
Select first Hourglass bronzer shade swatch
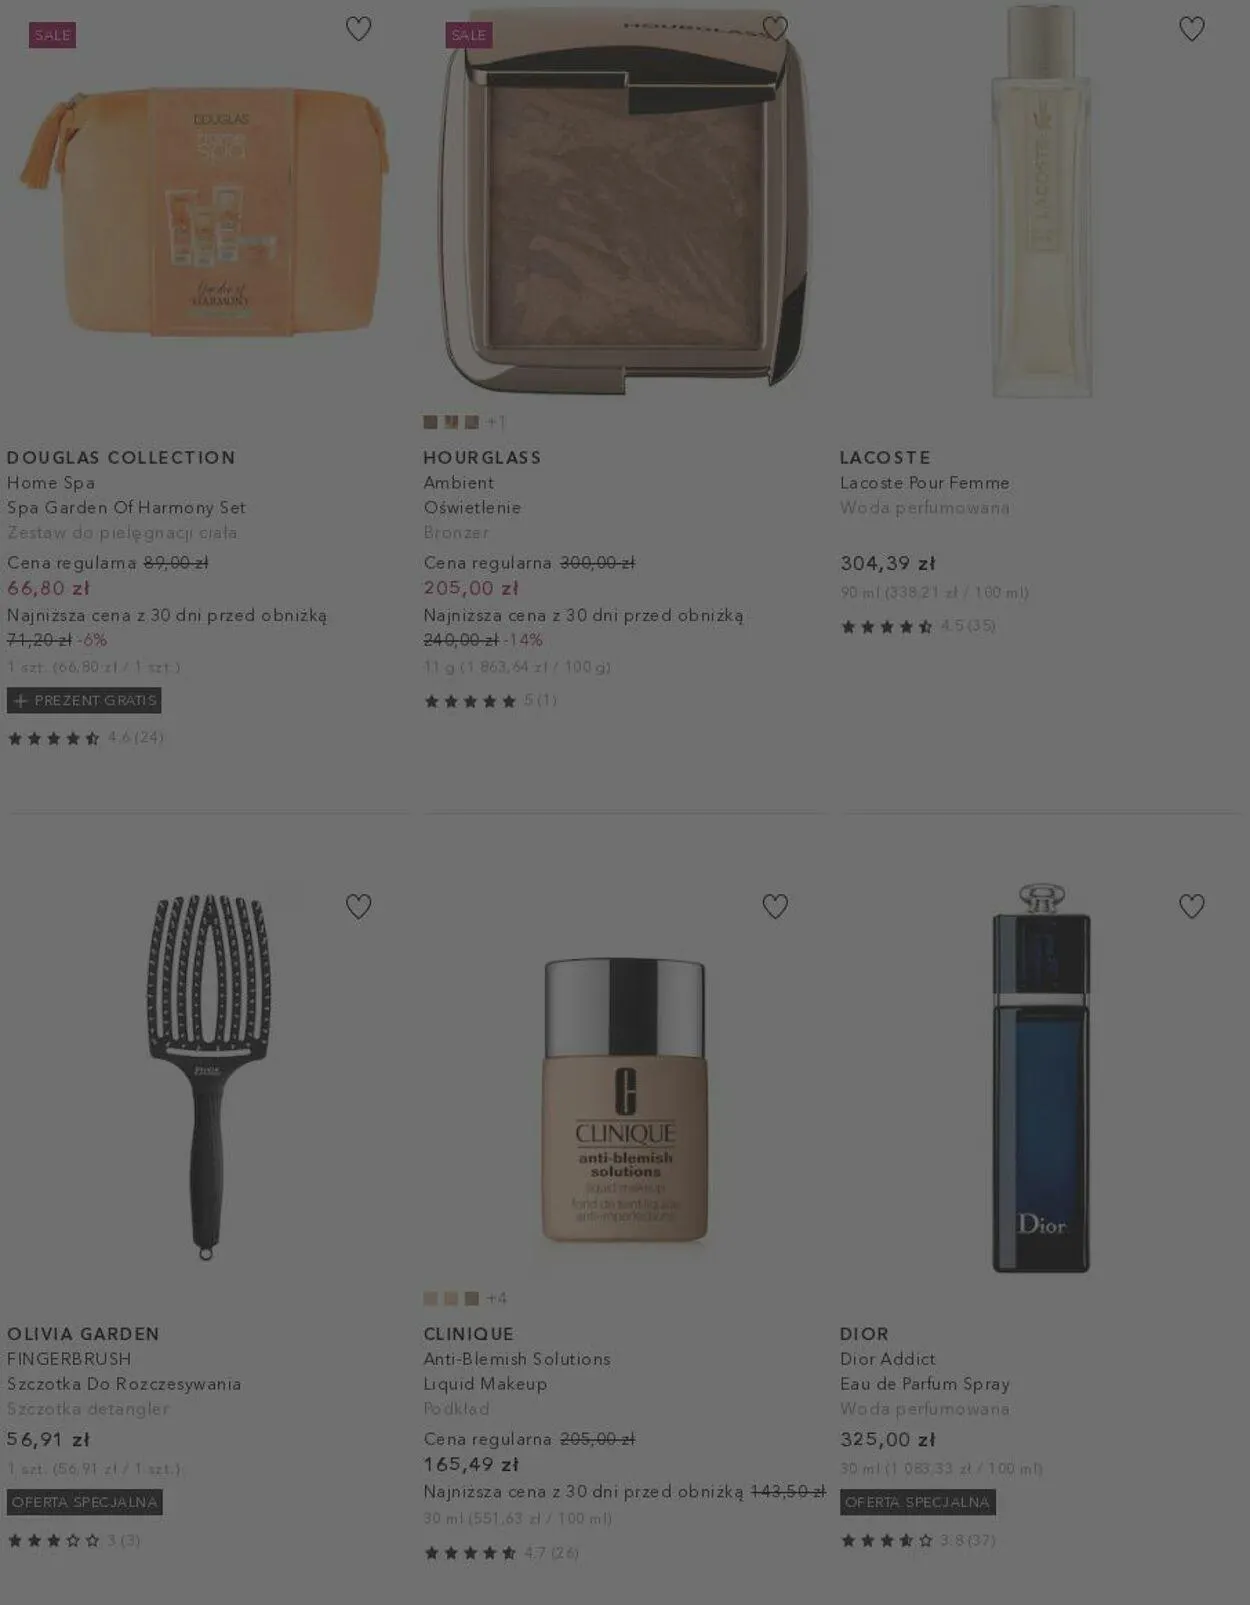(430, 422)
